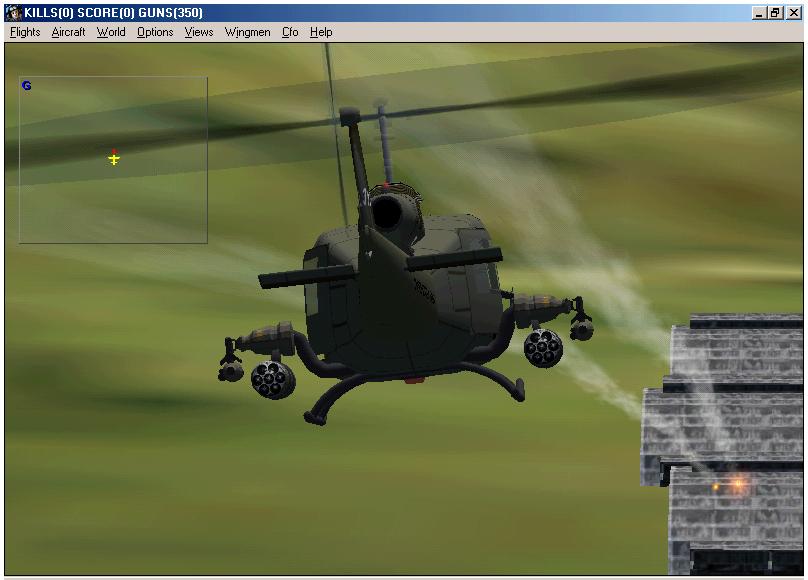
Task: Open the Wingmen menu
Action: (247, 32)
